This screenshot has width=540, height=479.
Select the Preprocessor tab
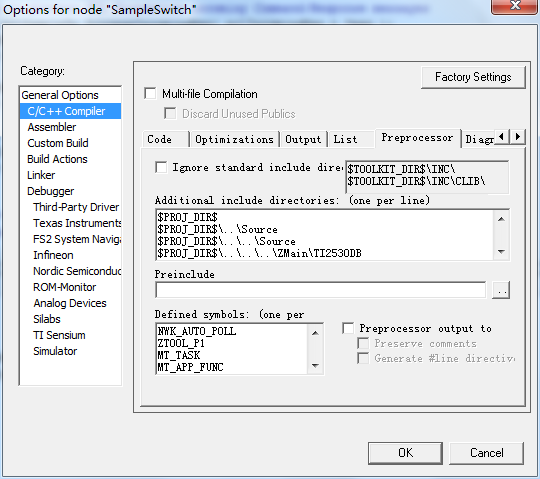pyautogui.click(x=417, y=138)
